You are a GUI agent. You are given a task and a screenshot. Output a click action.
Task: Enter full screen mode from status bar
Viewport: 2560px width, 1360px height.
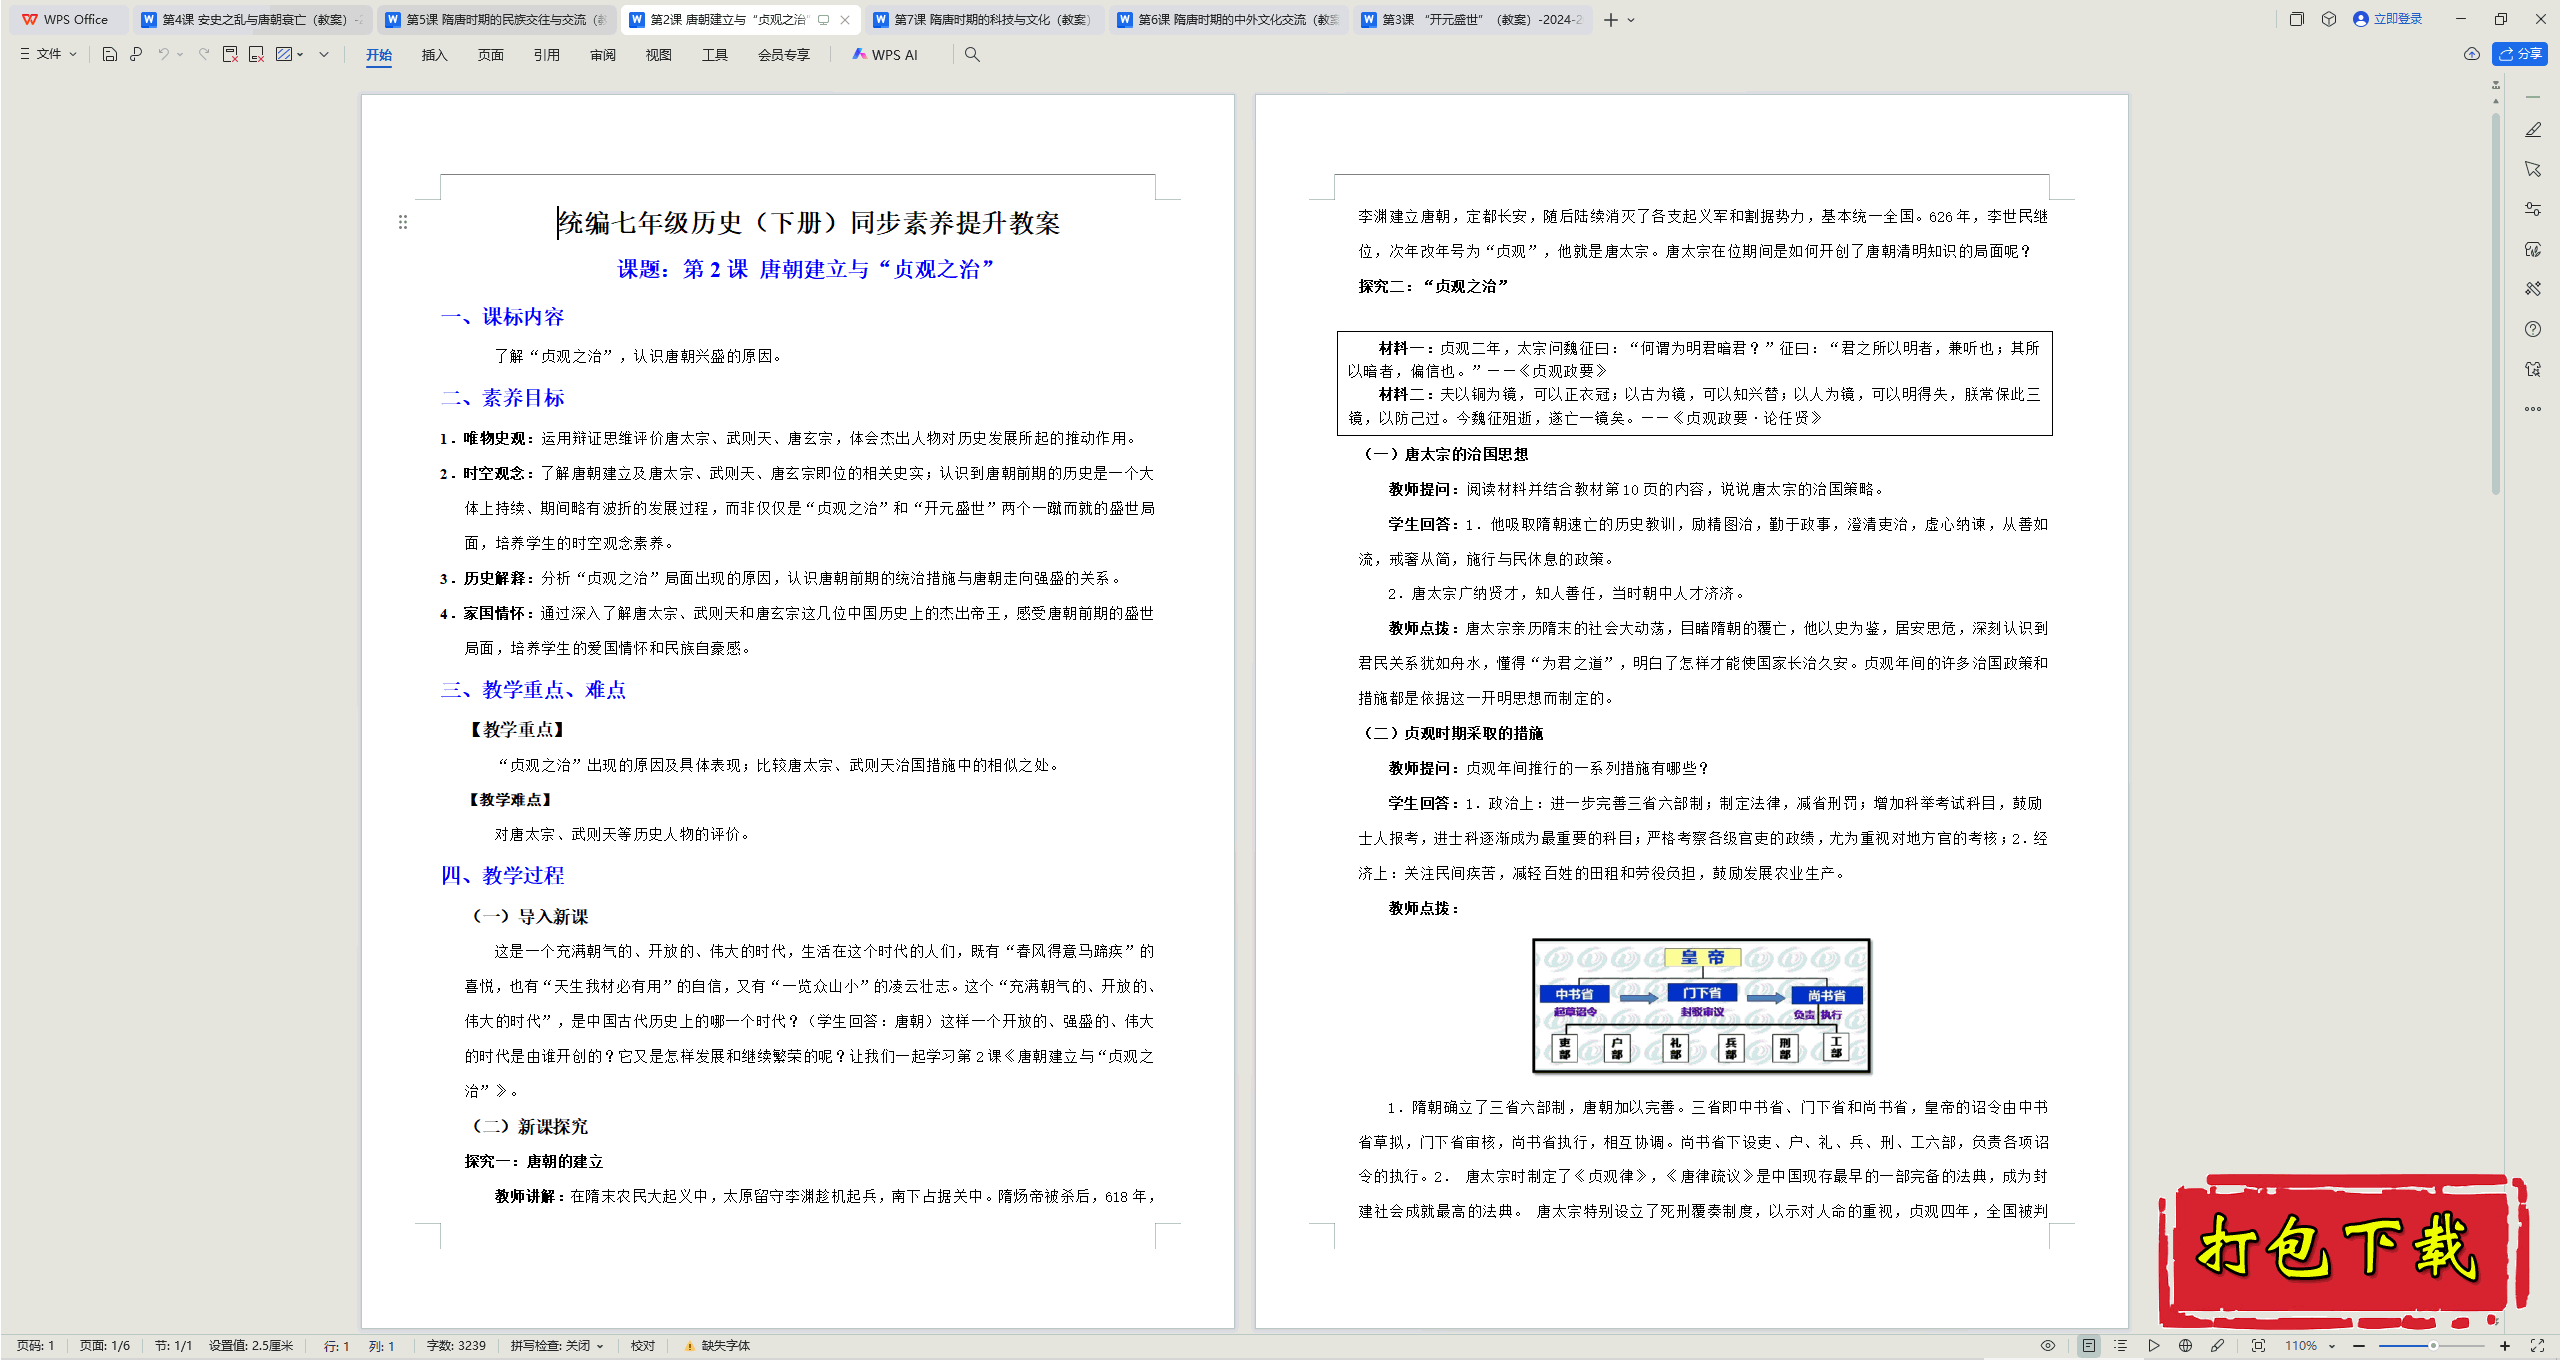click(x=2537, y=1346)
